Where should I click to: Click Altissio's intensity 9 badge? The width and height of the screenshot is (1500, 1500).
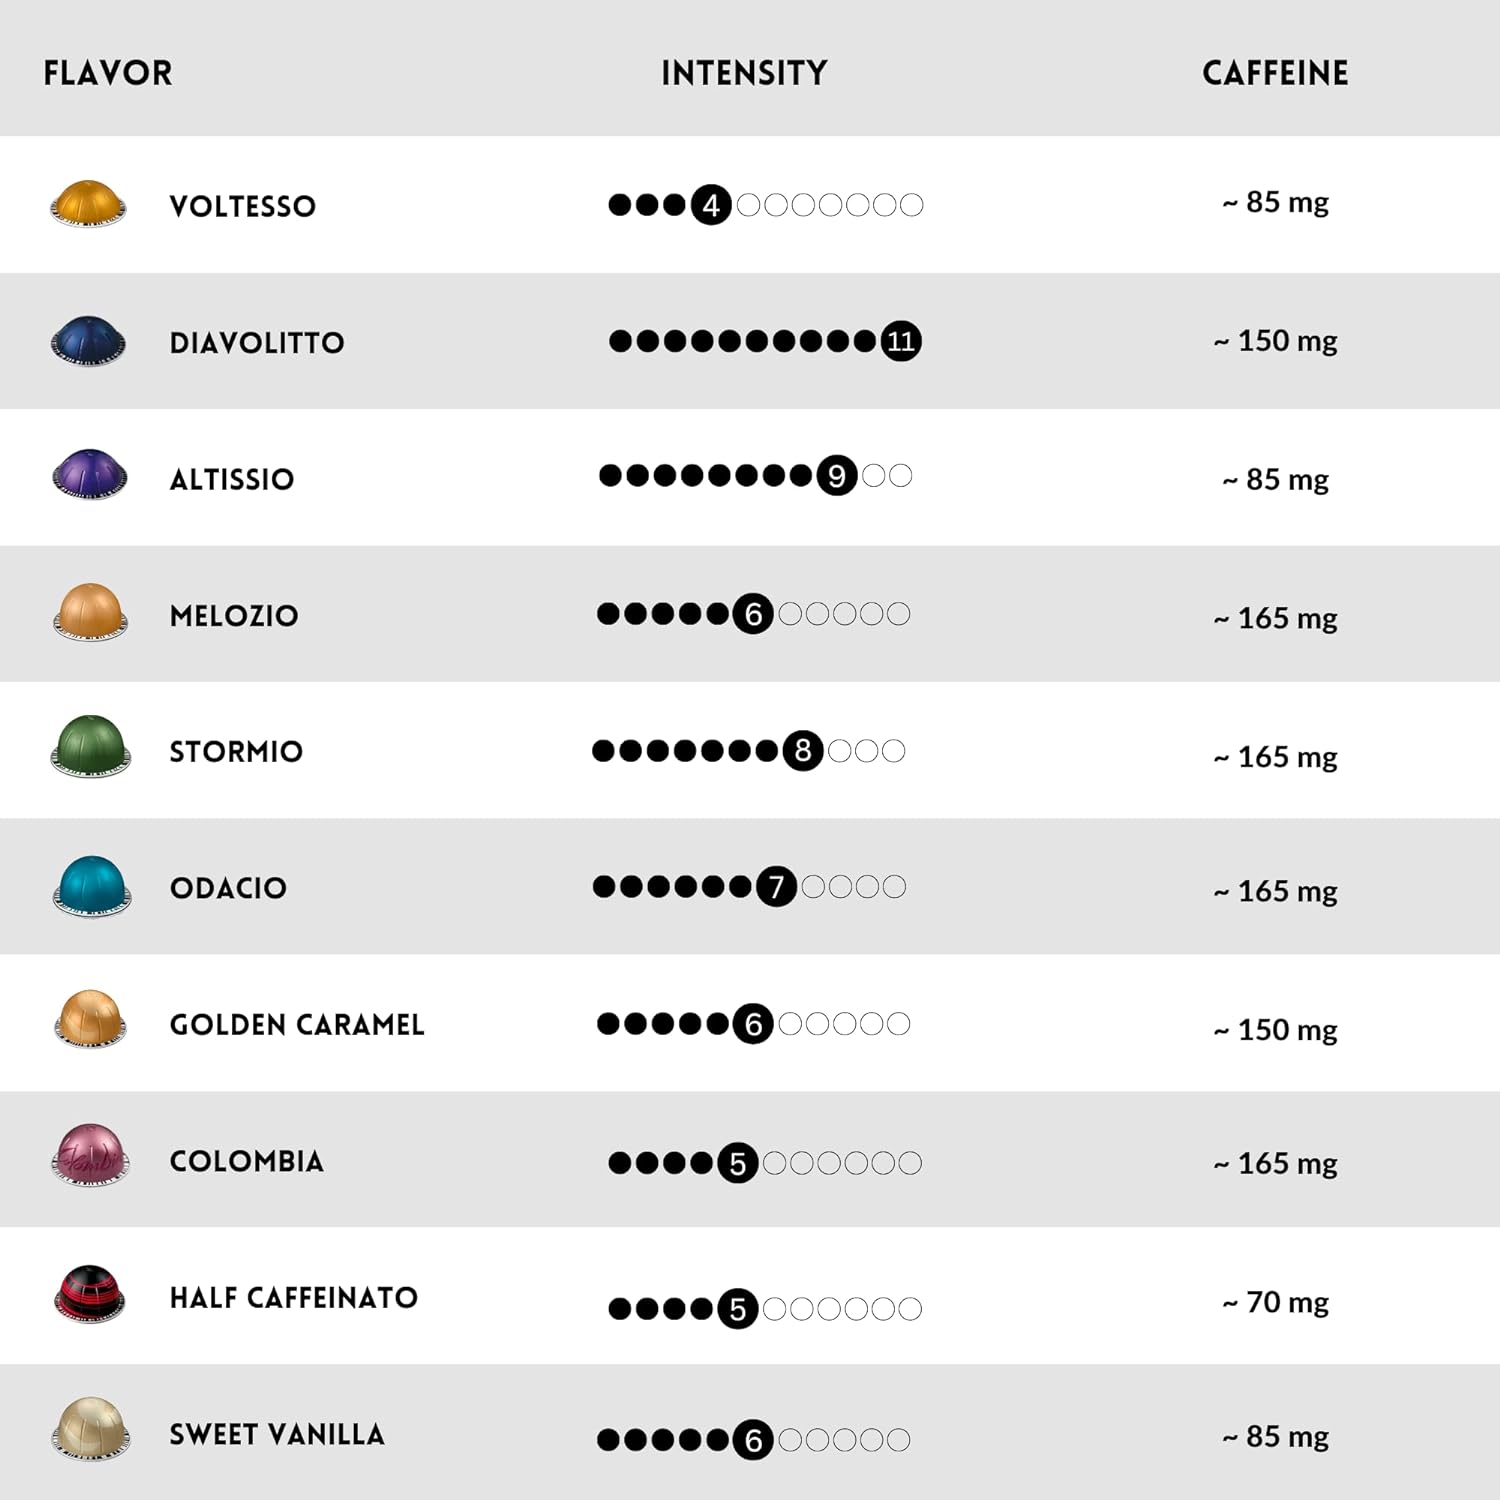[837, 476]
